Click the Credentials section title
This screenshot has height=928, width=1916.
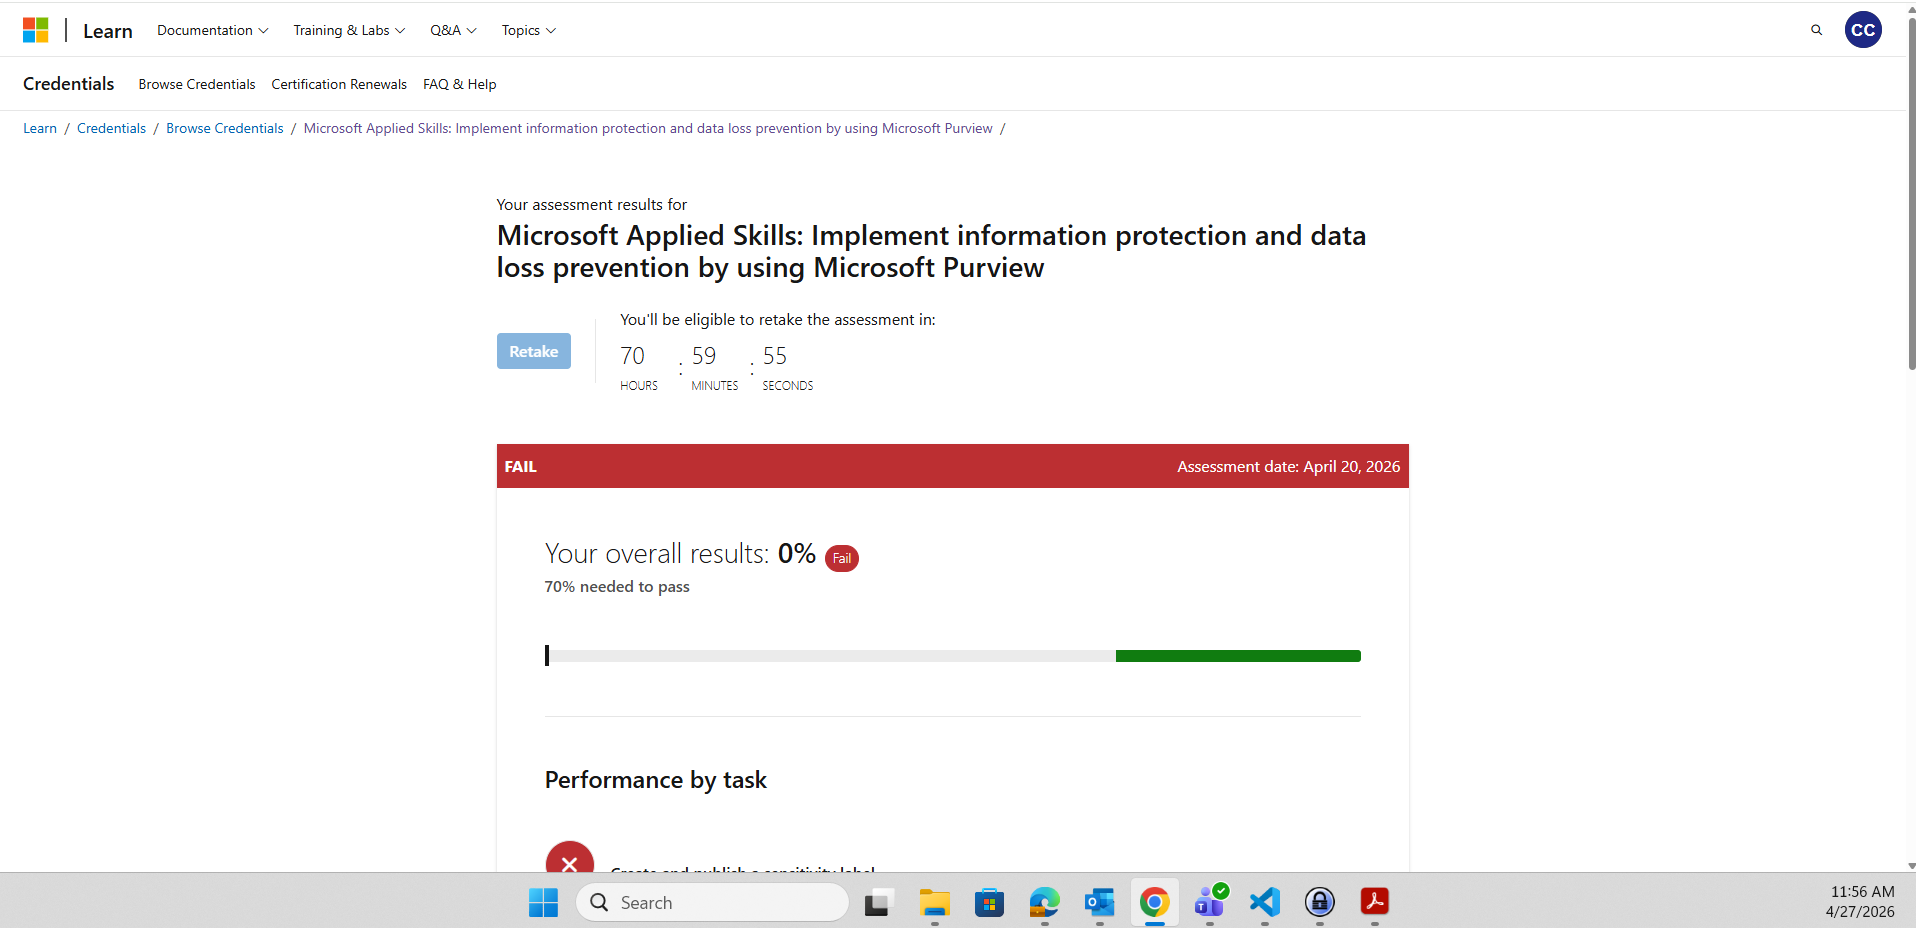pyautogui.click(x=69, y=84)
